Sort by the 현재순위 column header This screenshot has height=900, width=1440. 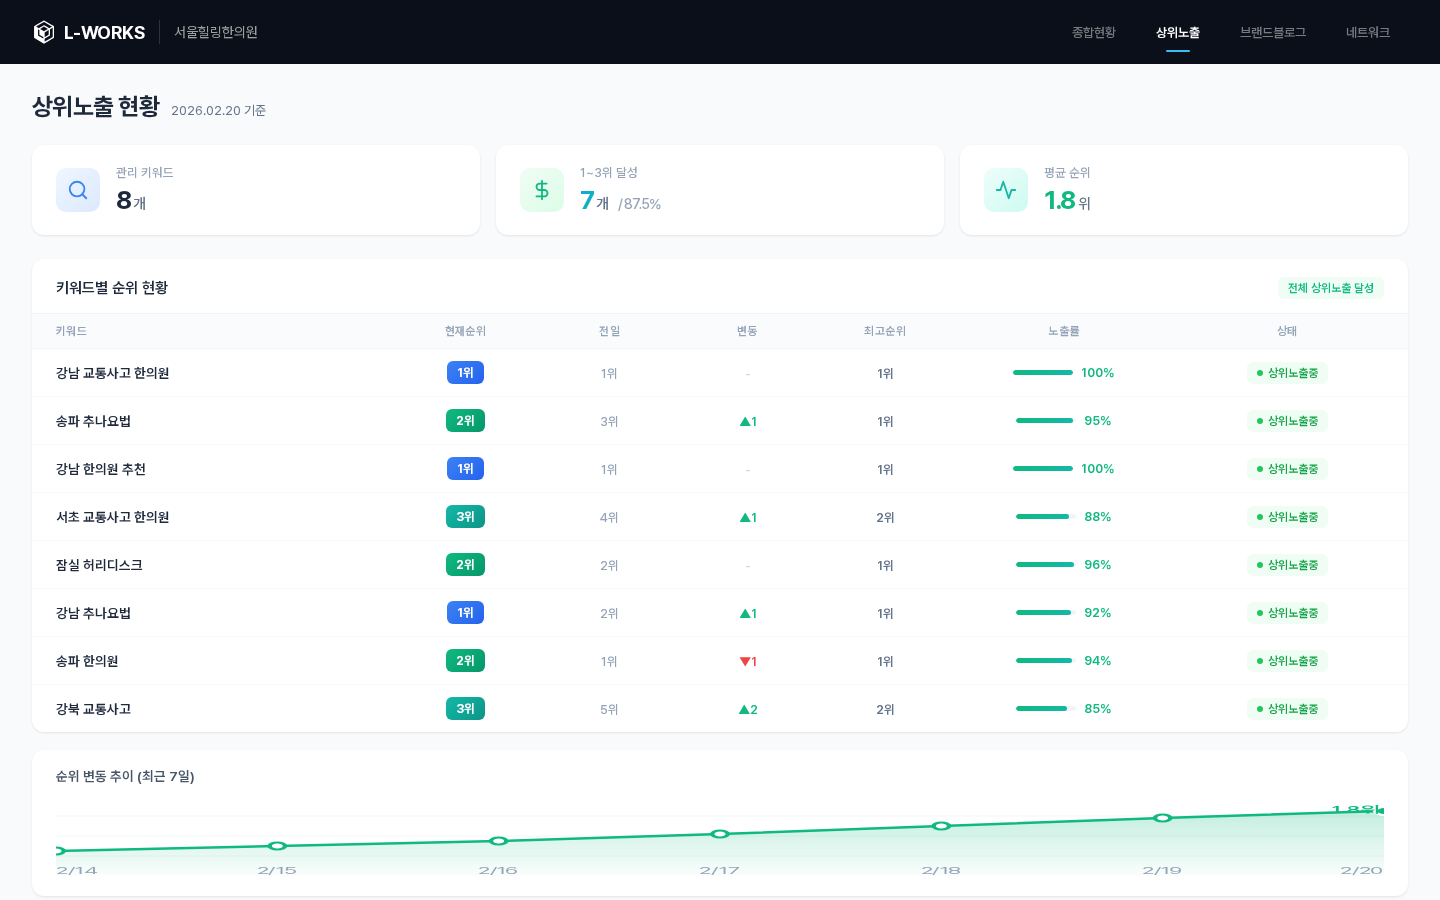(465, 331)
